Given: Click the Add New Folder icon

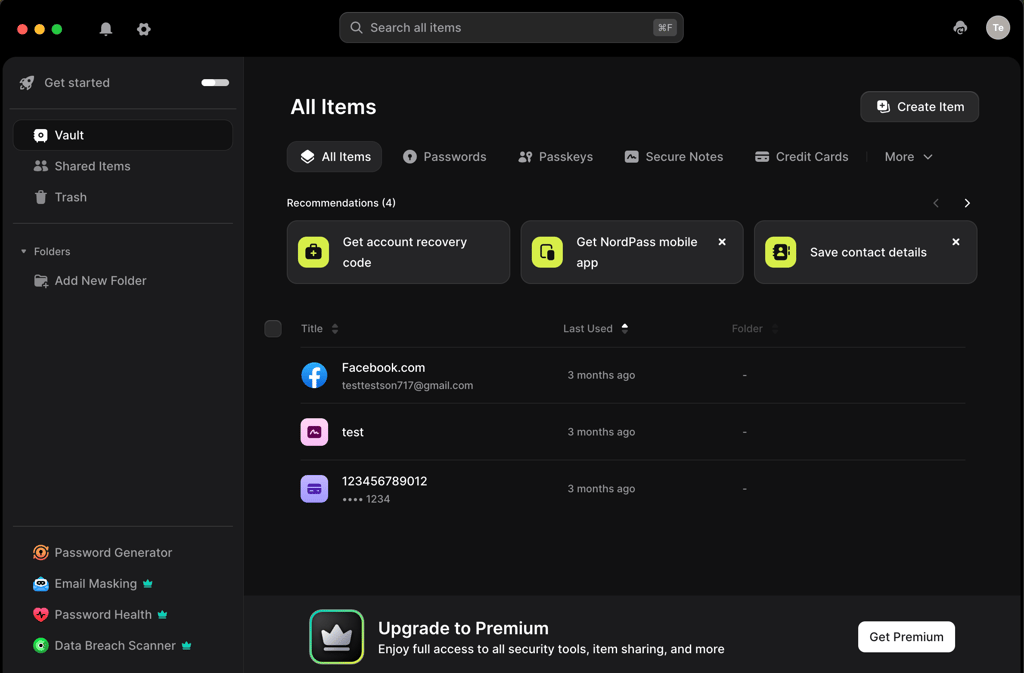Looking at the screenshot, I should click(x=40, y=281).
